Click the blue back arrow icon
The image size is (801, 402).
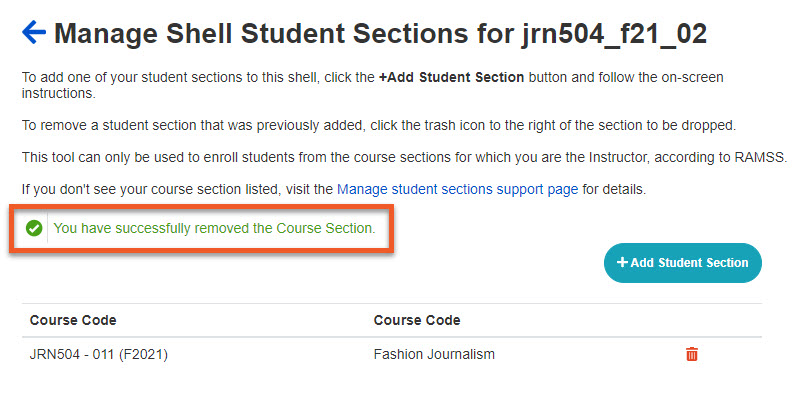[x=33, y=34]
